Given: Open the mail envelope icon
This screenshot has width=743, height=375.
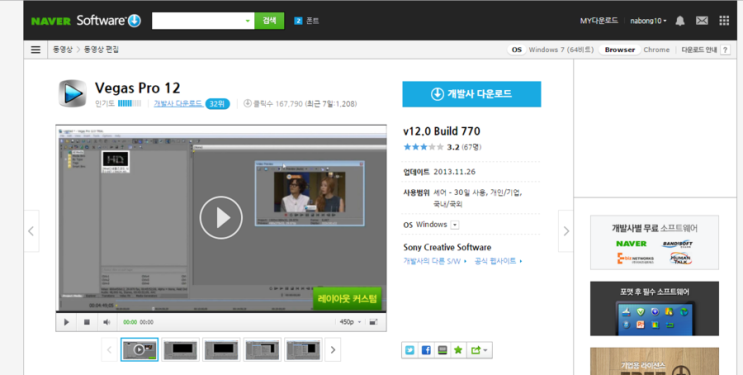Looking at the screenshot, I should (x=702, y=21).
